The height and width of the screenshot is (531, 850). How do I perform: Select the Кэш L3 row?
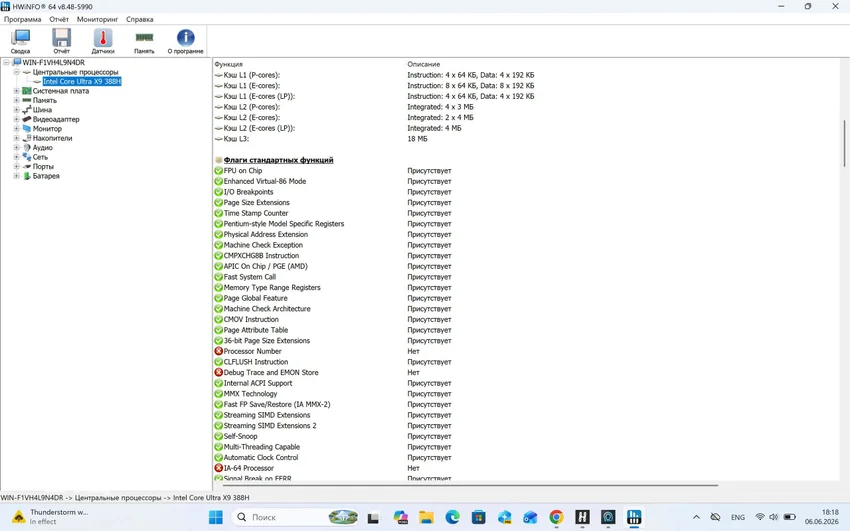pyautogui.click(x=321, y=139)
